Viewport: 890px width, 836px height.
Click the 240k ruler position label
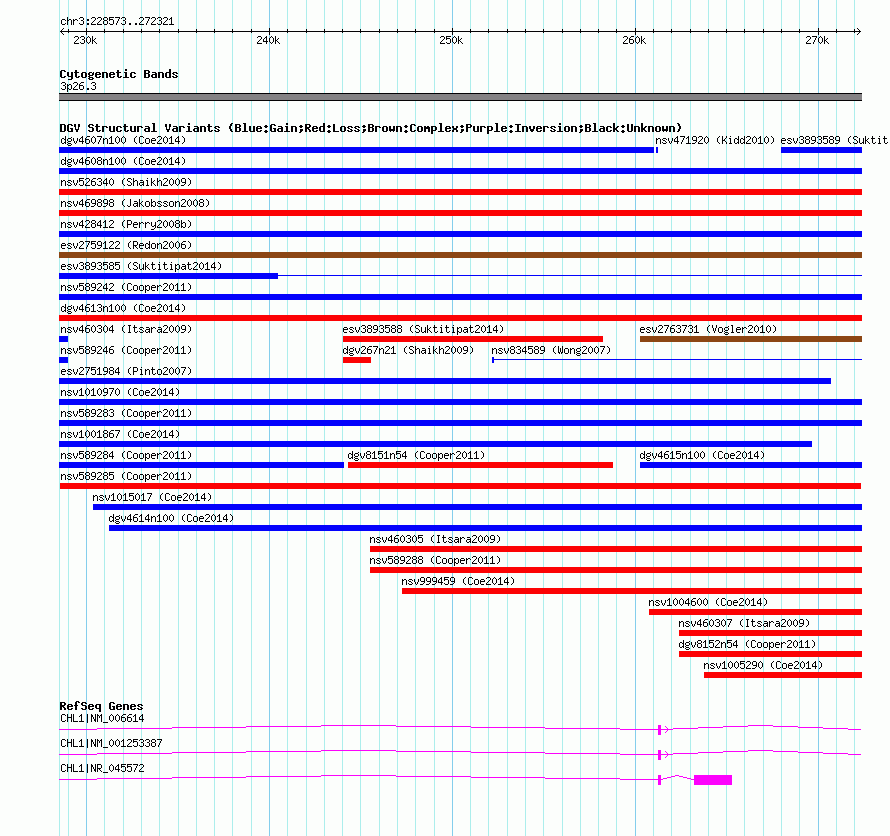[x=268, y=40]
